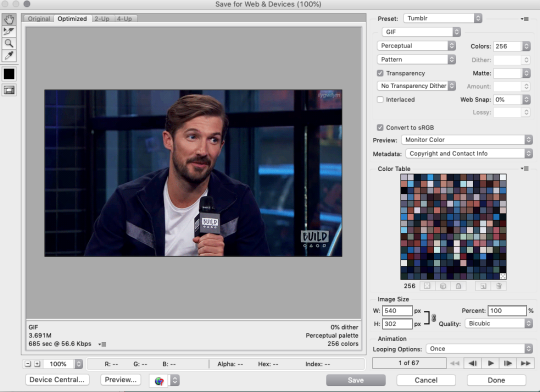
Task: Select the Hand tool
Action: 9,19
